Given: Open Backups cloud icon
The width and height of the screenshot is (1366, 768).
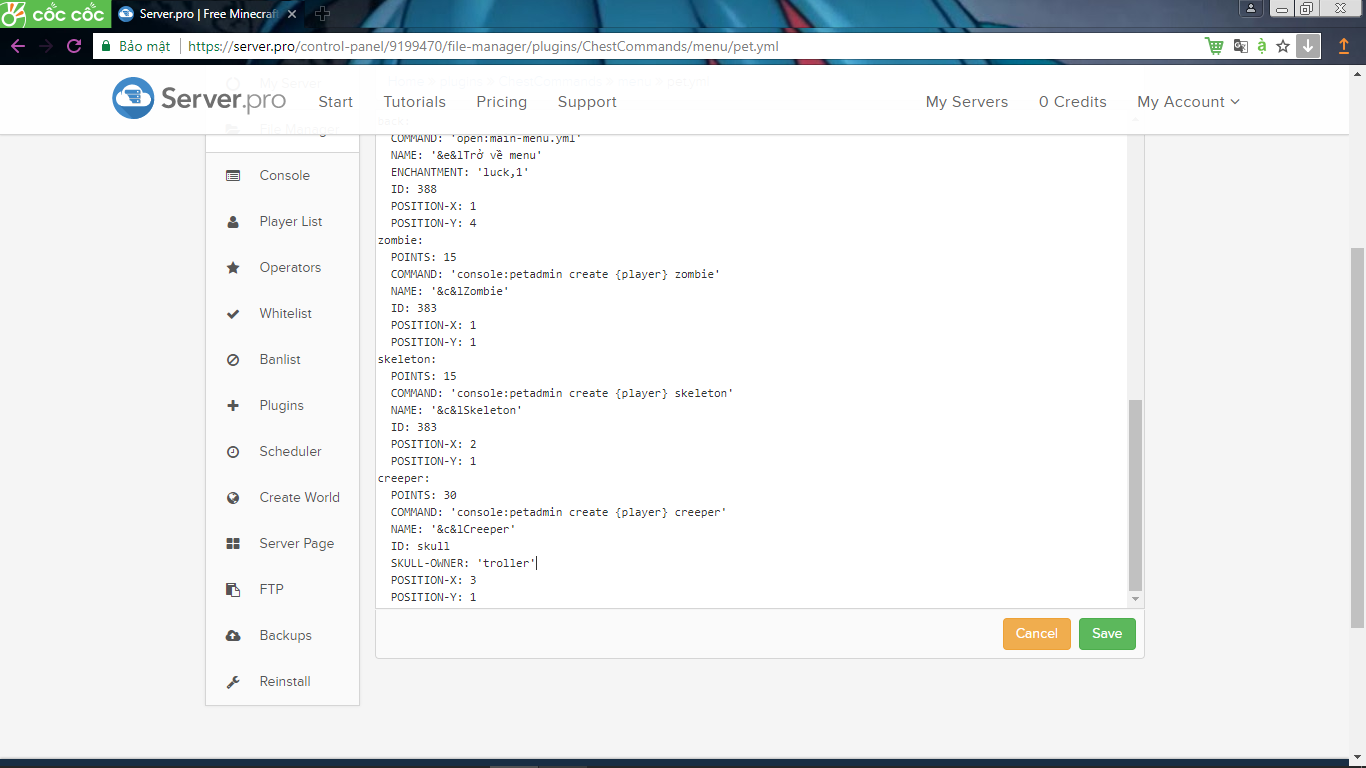Looking at the screenshot, I should pyautogui.click(x=233, y=636).
